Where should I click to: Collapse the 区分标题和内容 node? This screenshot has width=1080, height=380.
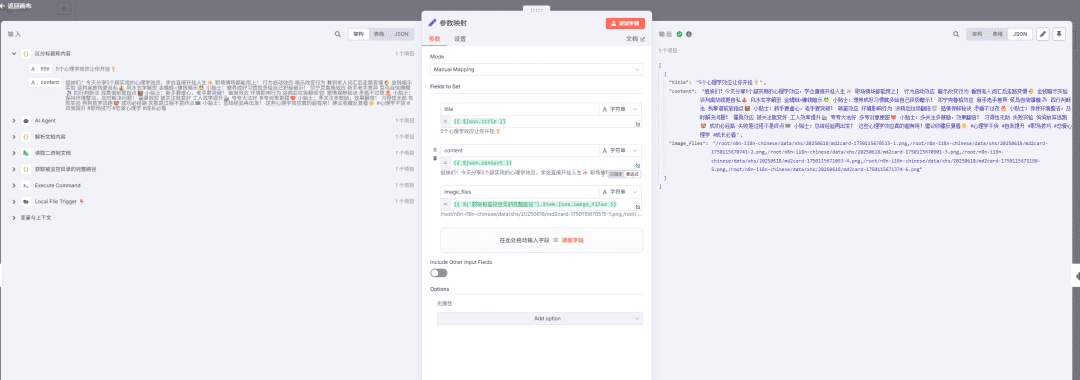click(x=14, y=53)
